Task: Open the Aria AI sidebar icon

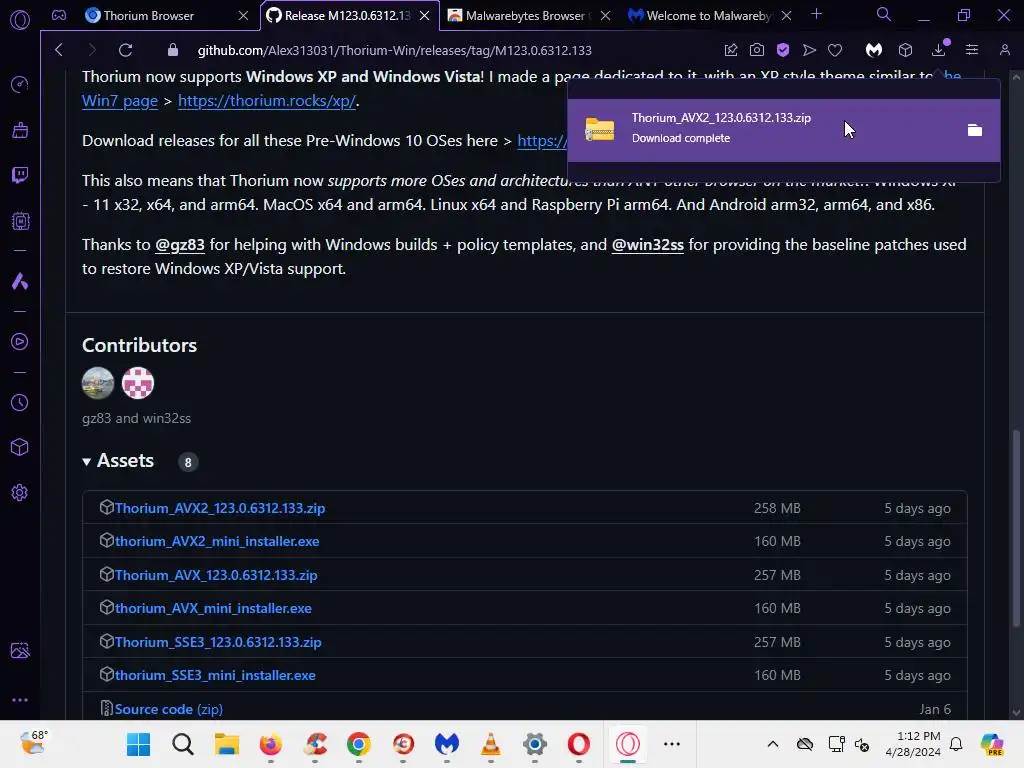Action: point(20,281)
